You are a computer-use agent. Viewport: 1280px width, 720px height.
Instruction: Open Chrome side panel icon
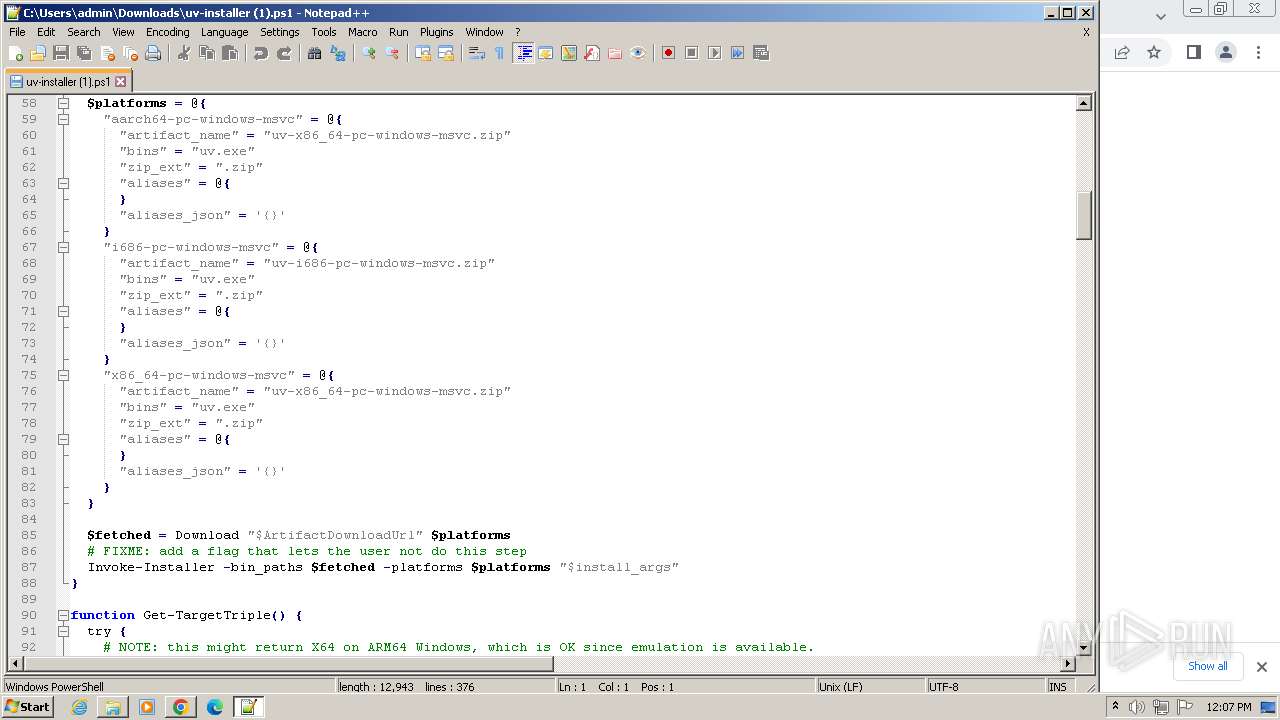(1193, 52)
